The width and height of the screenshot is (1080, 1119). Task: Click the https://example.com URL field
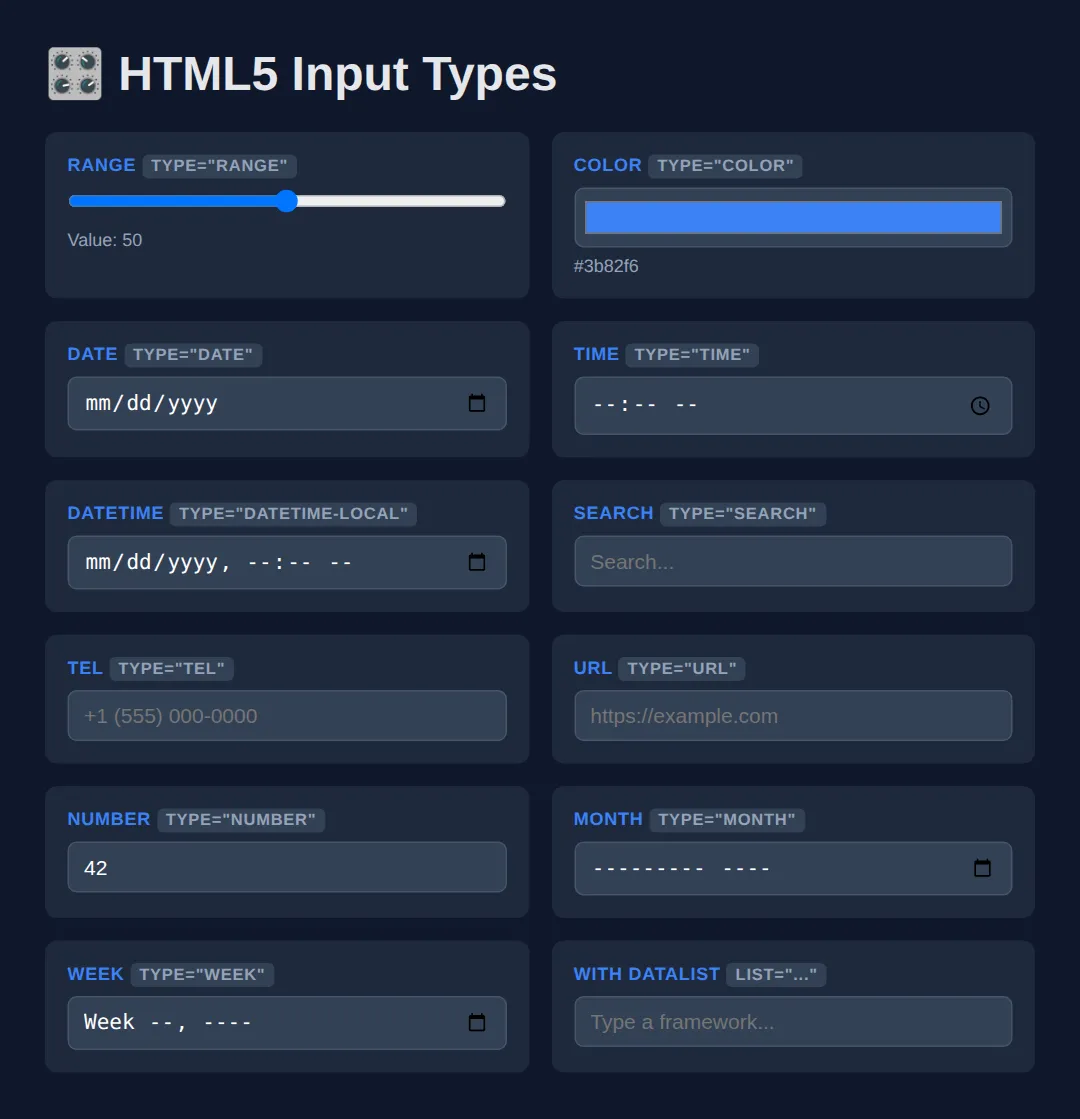pyautogui.click(x=793, y=716)
